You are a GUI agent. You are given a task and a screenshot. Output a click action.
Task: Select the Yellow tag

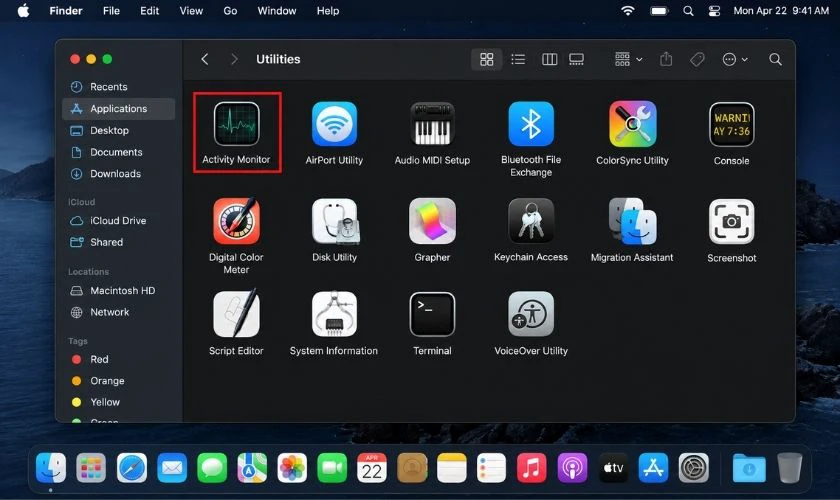click(119, 402)
